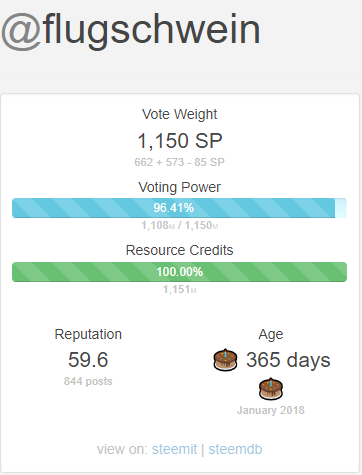The image size is (362, 475).
Task: Click the Vote Weight heading
Action: [x=180, y=114]
